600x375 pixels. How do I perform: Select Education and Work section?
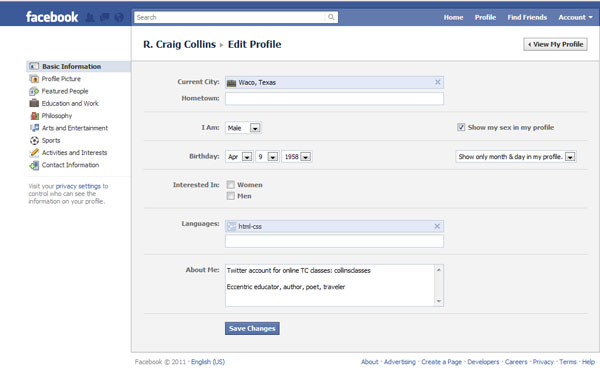tap(70, 103)
